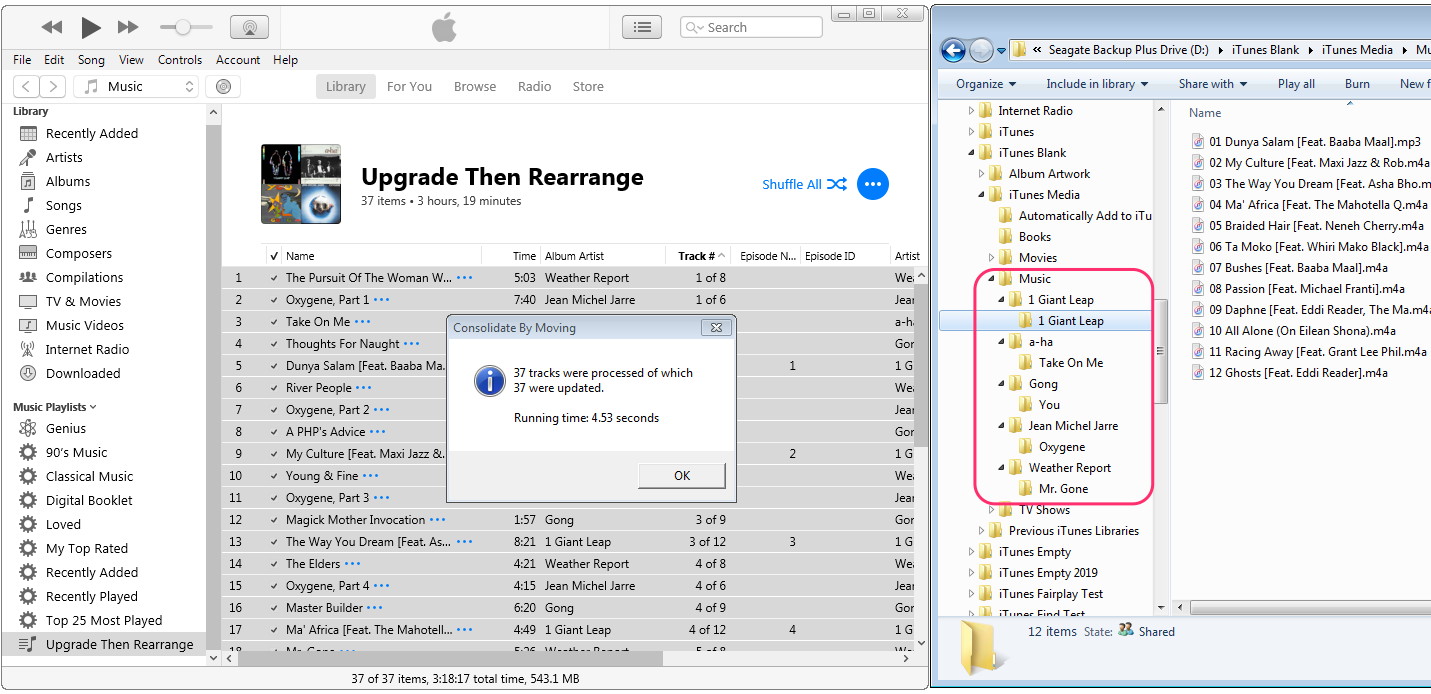
Task: Open the Help menu in iTunes
Action: [286, 60]
